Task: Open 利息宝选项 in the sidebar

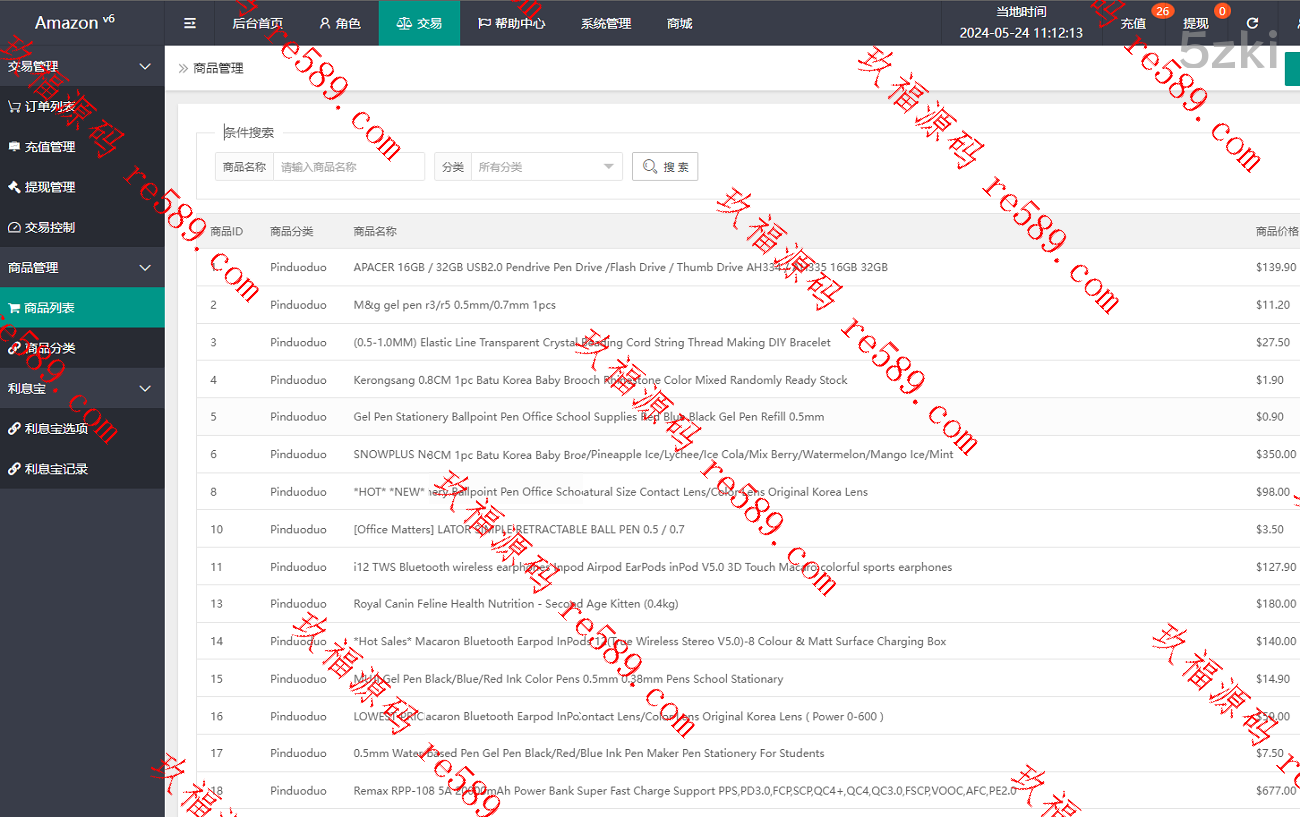Action: click(x=56, y=428)
